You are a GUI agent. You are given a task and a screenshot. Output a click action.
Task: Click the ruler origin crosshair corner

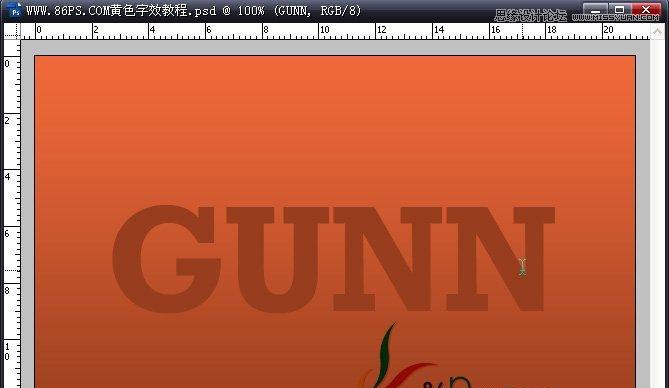pos(12,31)
